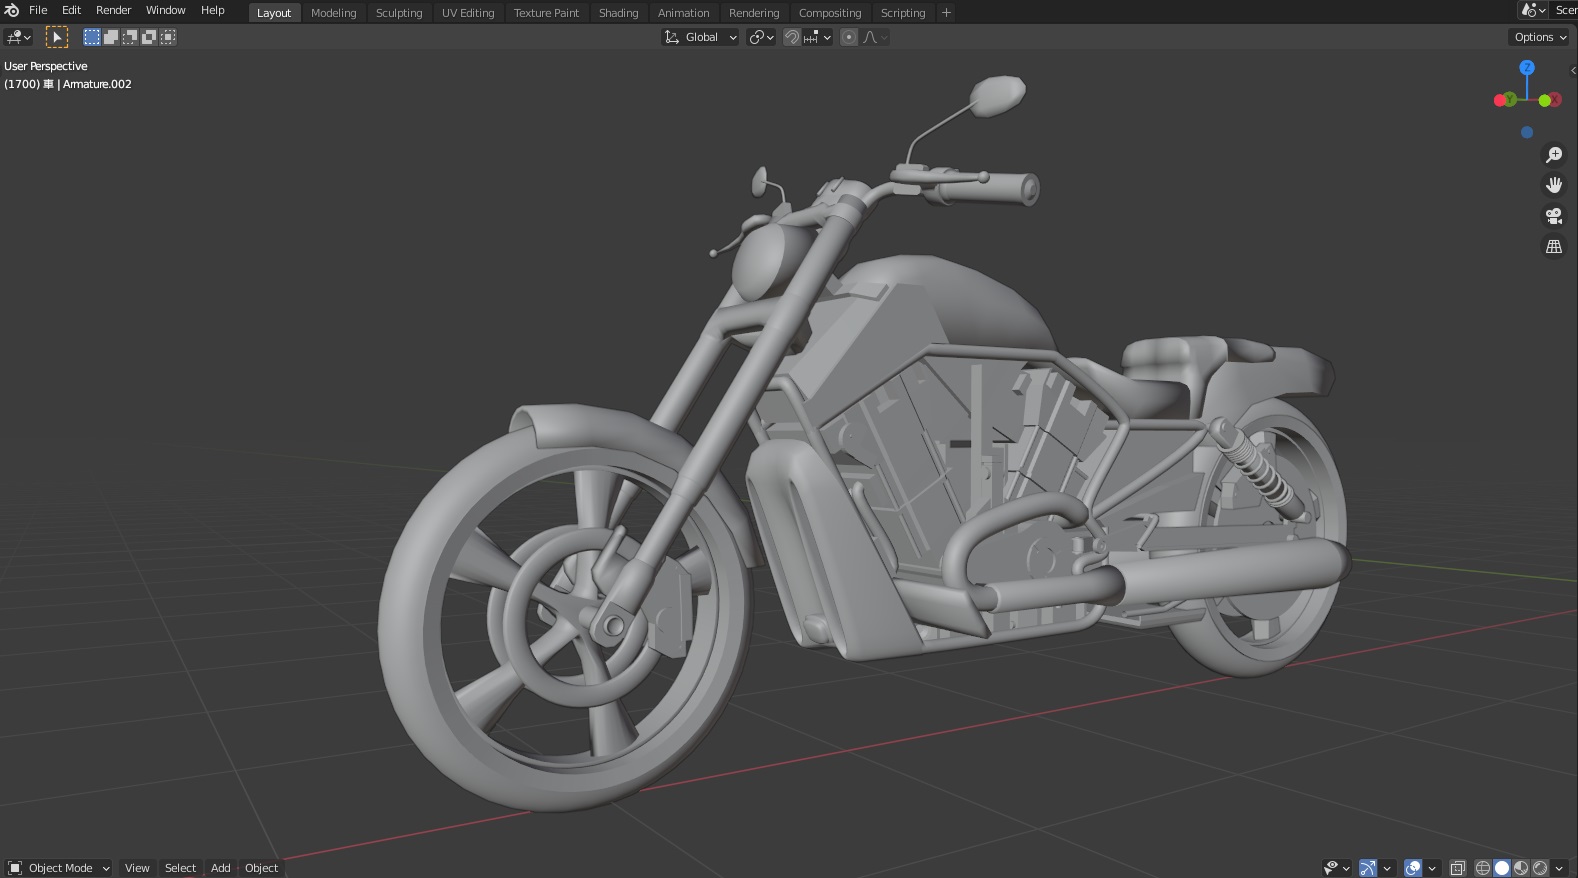This screenshot has height=878, width=1578.
Task: Add a new workspace with plus button
Action: tap(946, 13)
